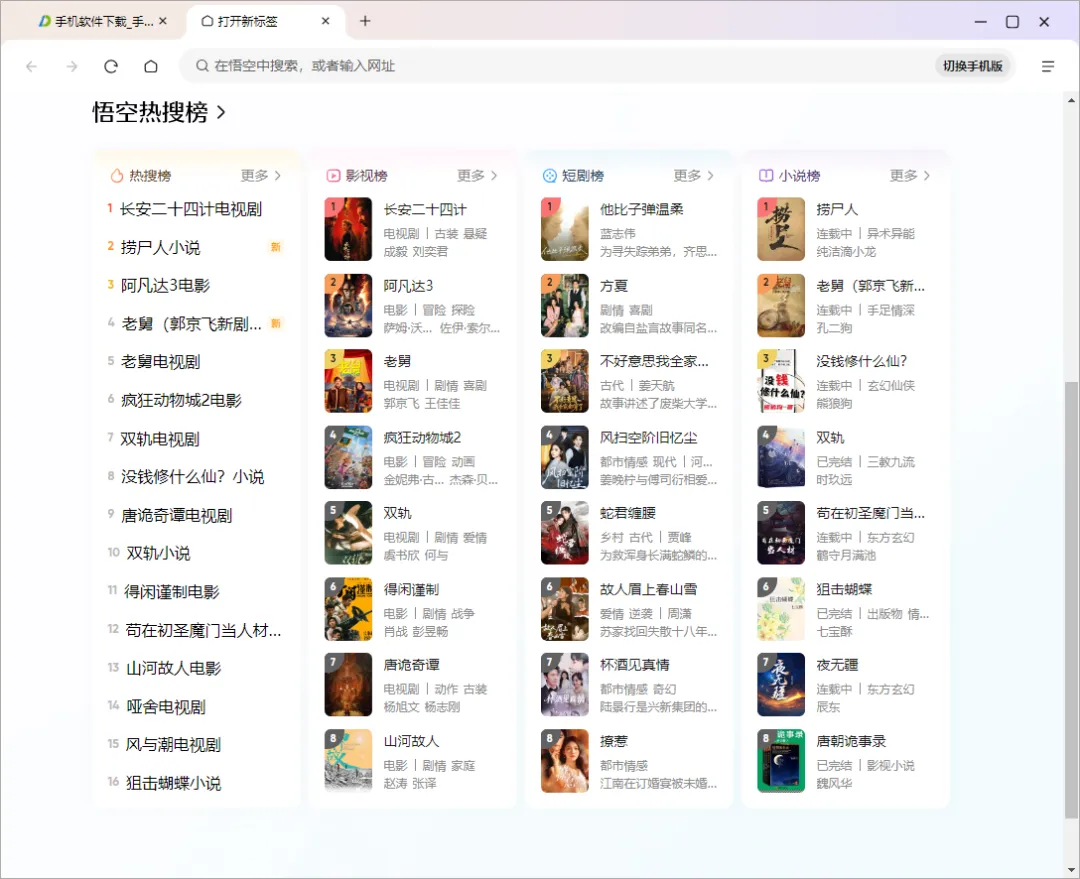Open hot search 长安二十四计电视剧

tap(191, 209)
